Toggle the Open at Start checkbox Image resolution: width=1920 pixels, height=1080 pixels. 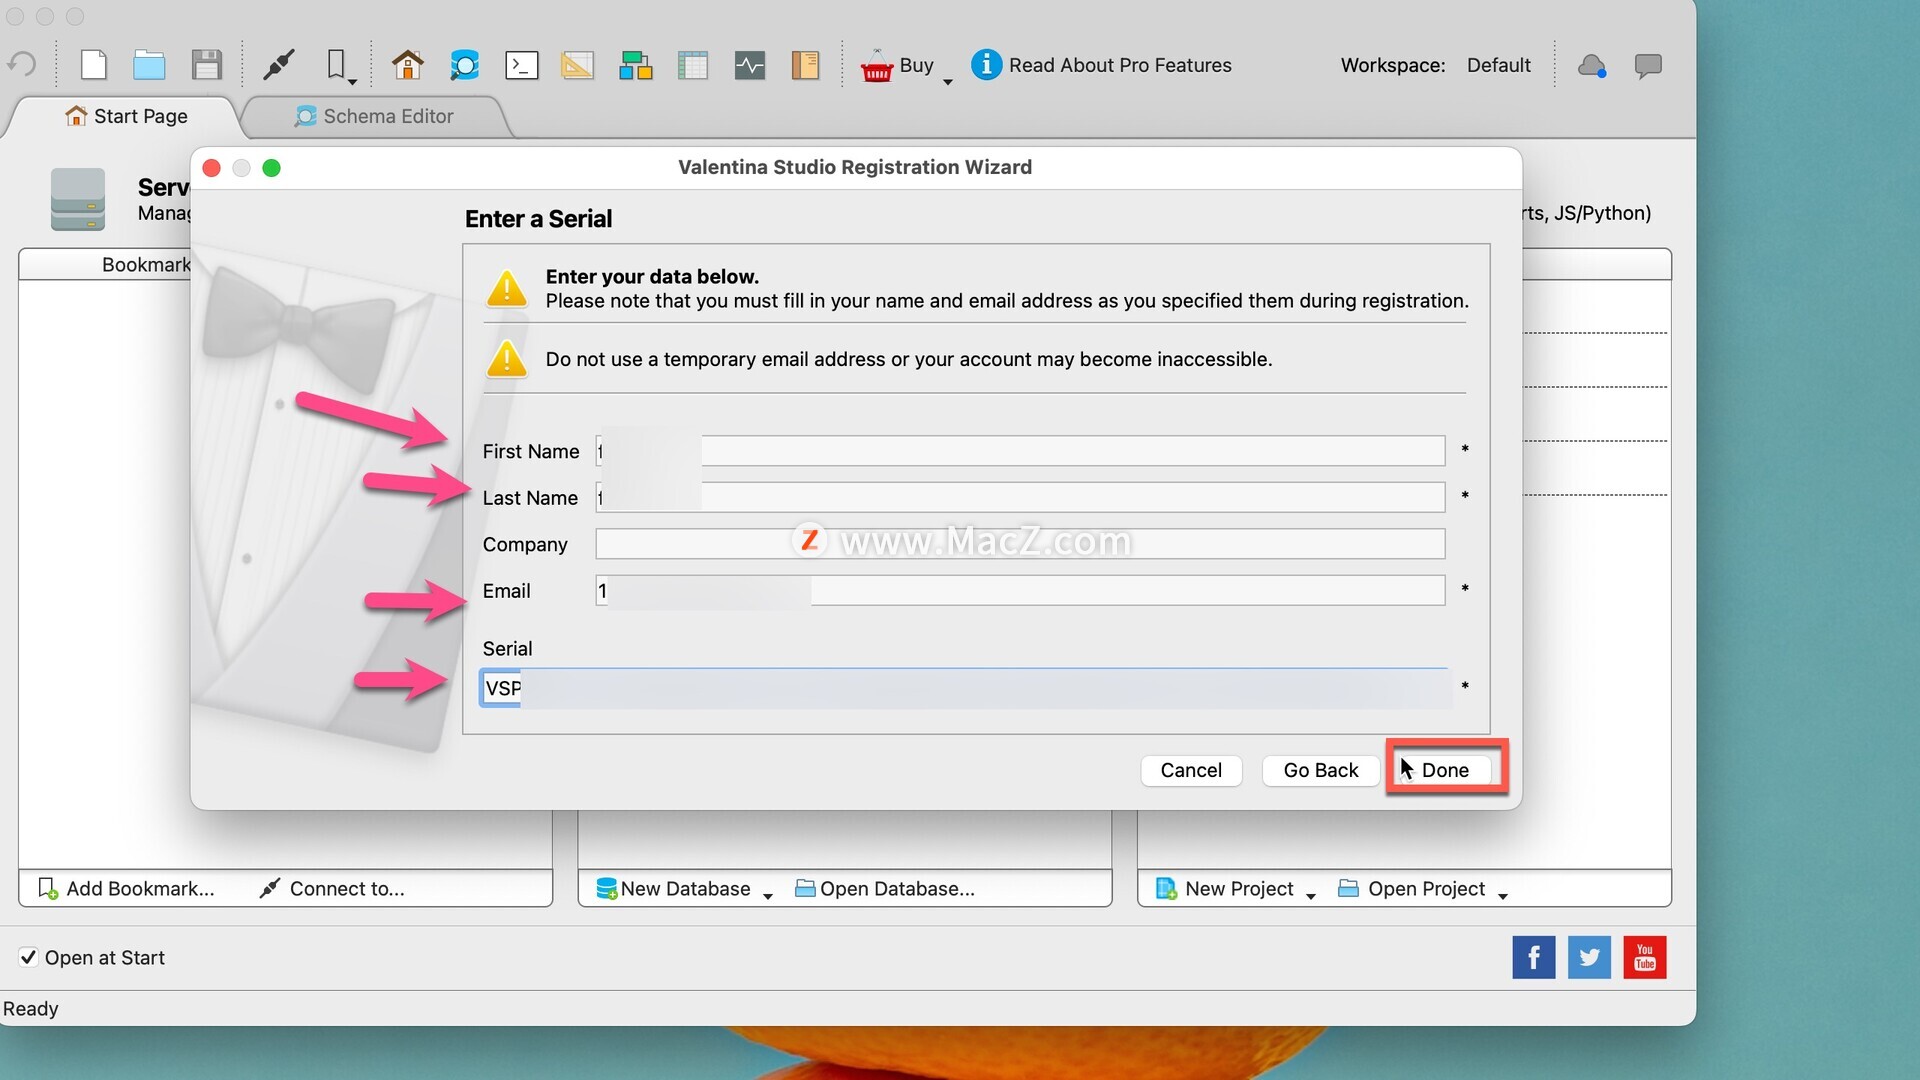(29, 957)
